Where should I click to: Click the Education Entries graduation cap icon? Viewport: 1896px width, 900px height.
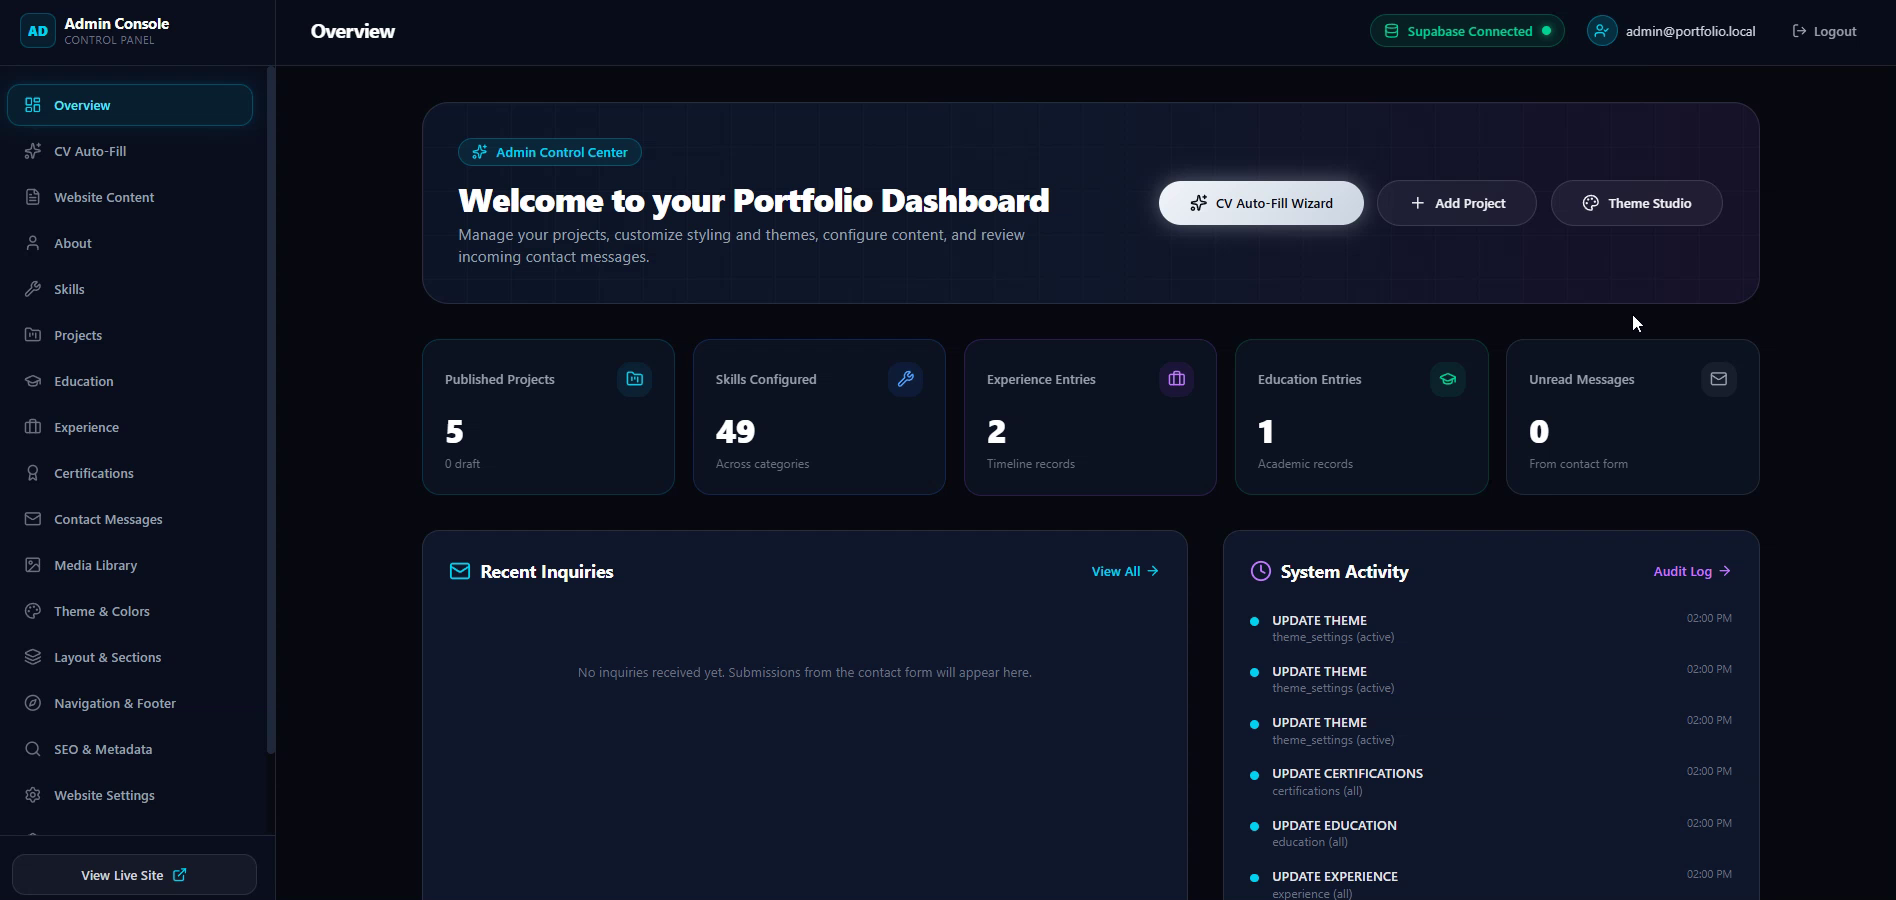(x=1447, y=379)
